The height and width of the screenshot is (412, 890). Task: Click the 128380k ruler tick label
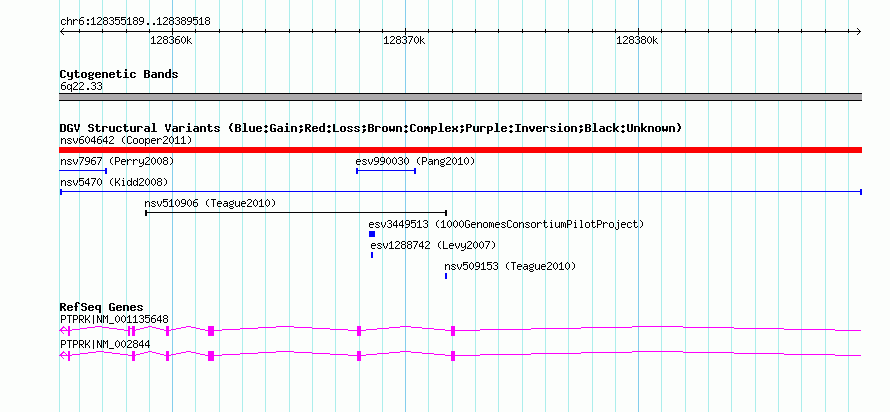click(x=637, y=40)
